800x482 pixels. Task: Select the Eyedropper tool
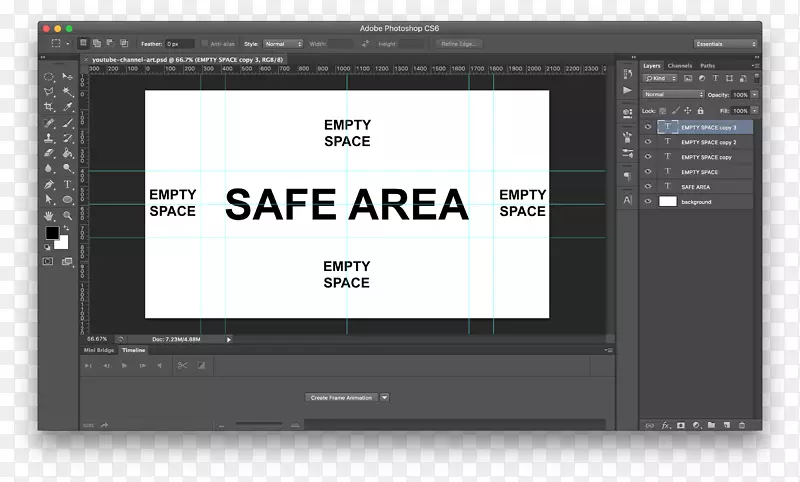click(68, 107)
